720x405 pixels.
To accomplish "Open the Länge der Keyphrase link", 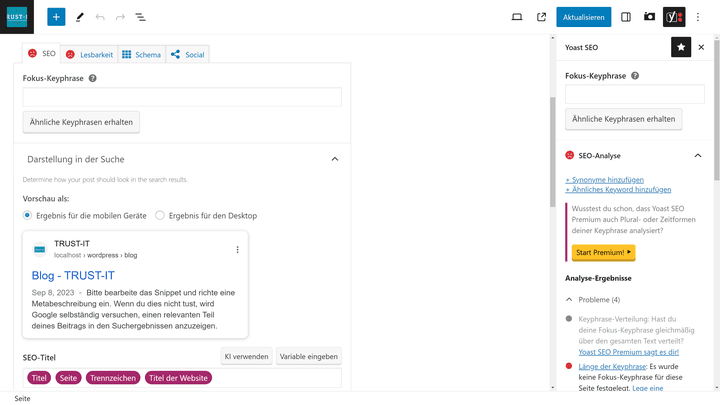I will point(612,366).
